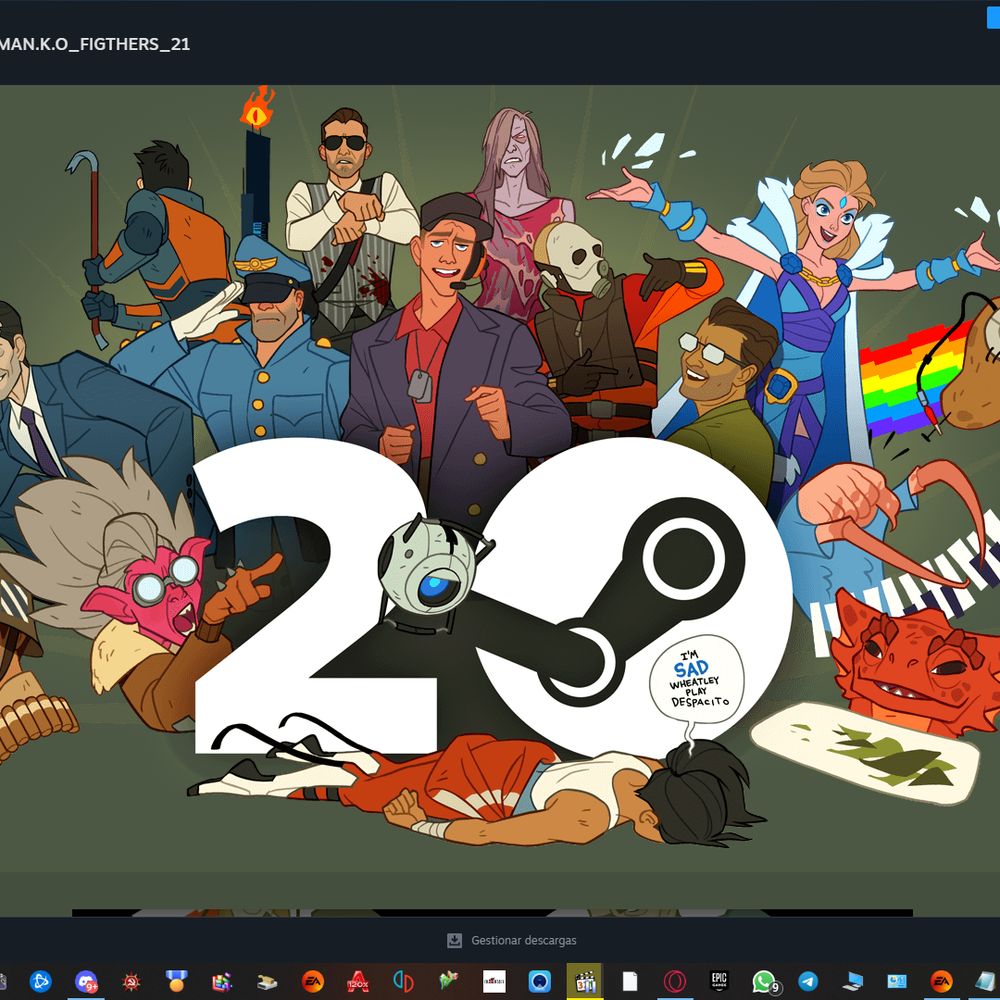Screen dimensions: 1000x1000
Task: Open WhatsApp with 9 unread messages
Action: click(765, 982)
